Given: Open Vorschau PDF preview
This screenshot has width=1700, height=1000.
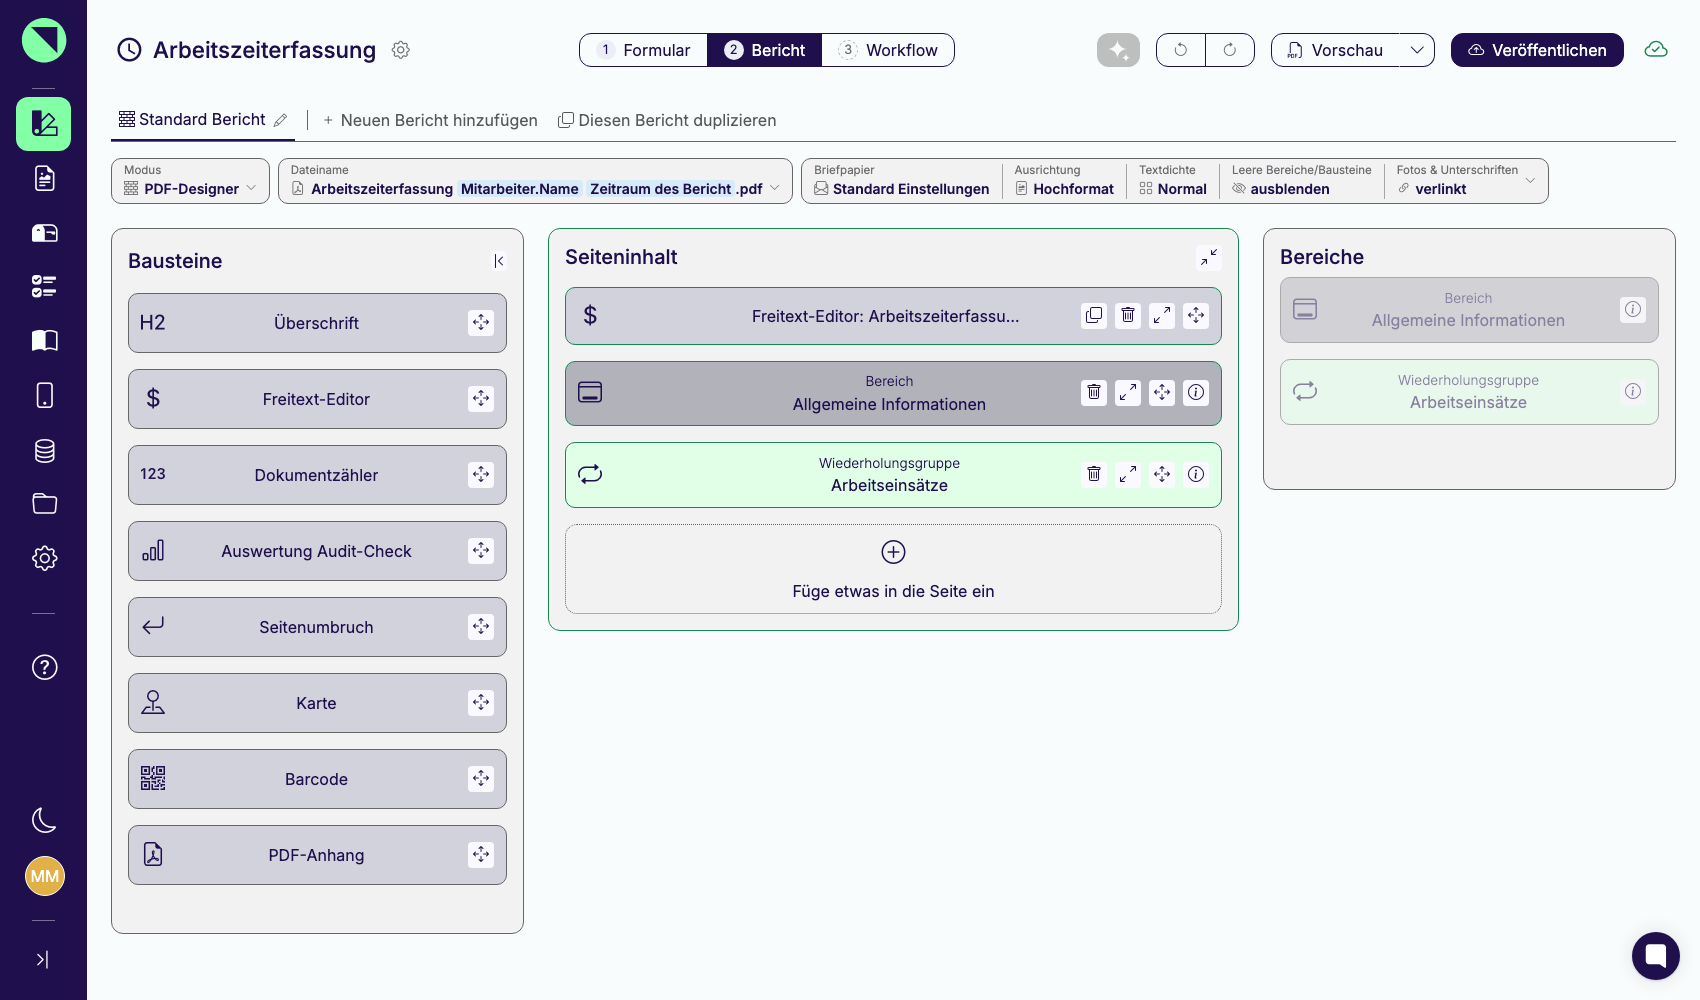Looking at the screenshot, I should point(1336,50).
